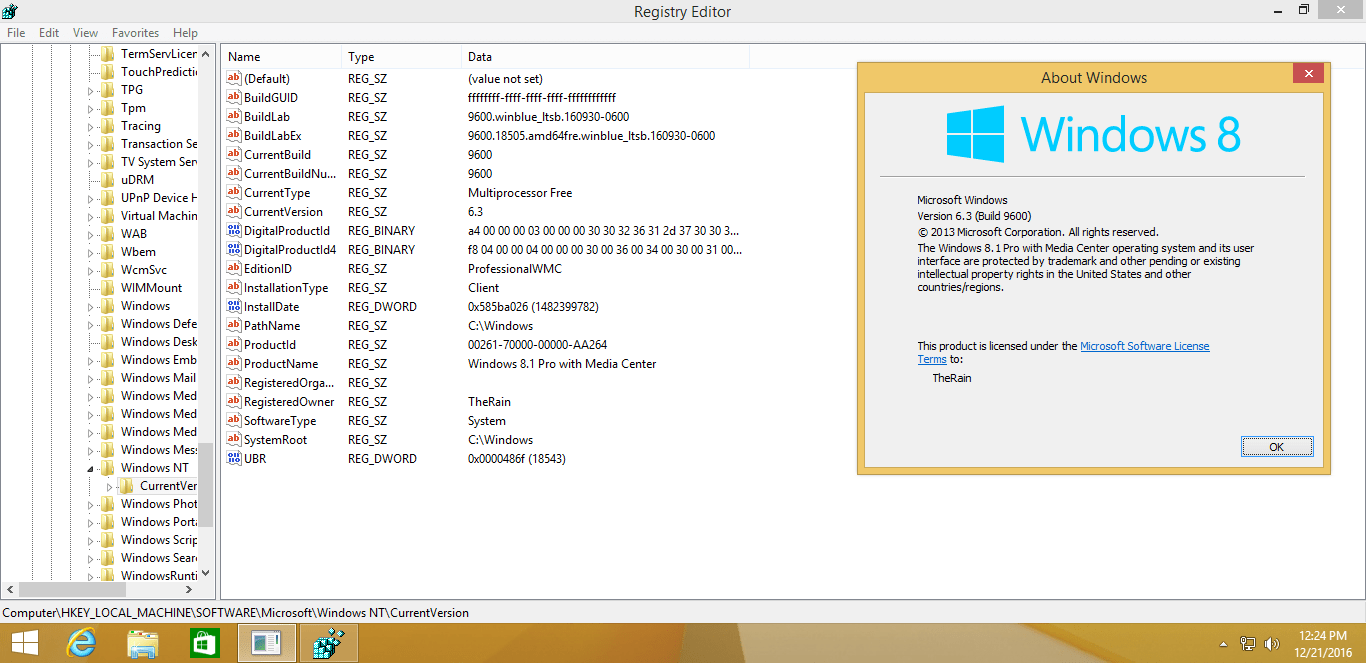Click tree pane vertical scrollbar down arrow
Viewport: 1366px width, 663px height.
[x=206, y=573]
